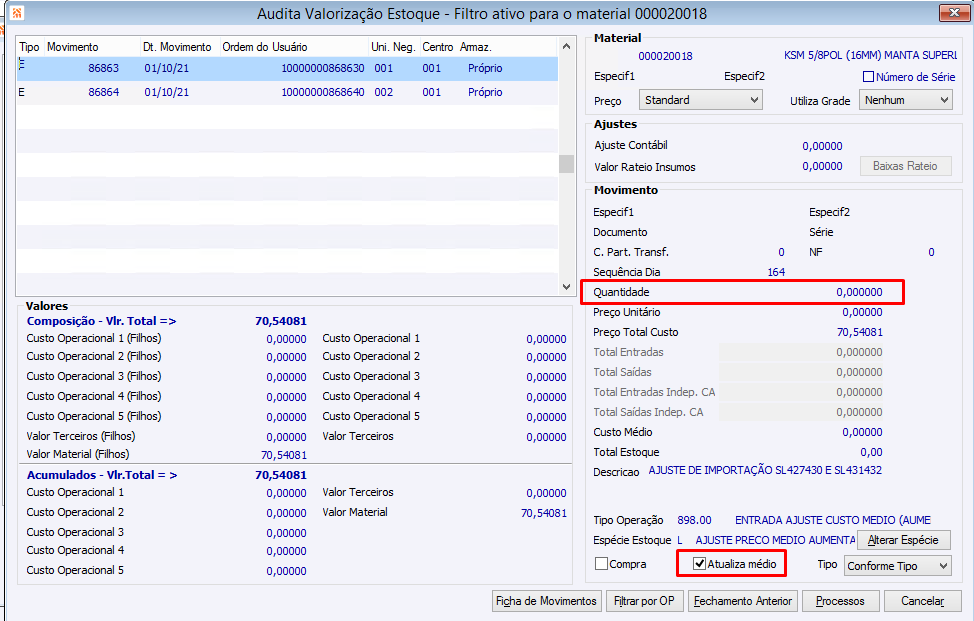Enable the Compra checkbox

[601, 564]
